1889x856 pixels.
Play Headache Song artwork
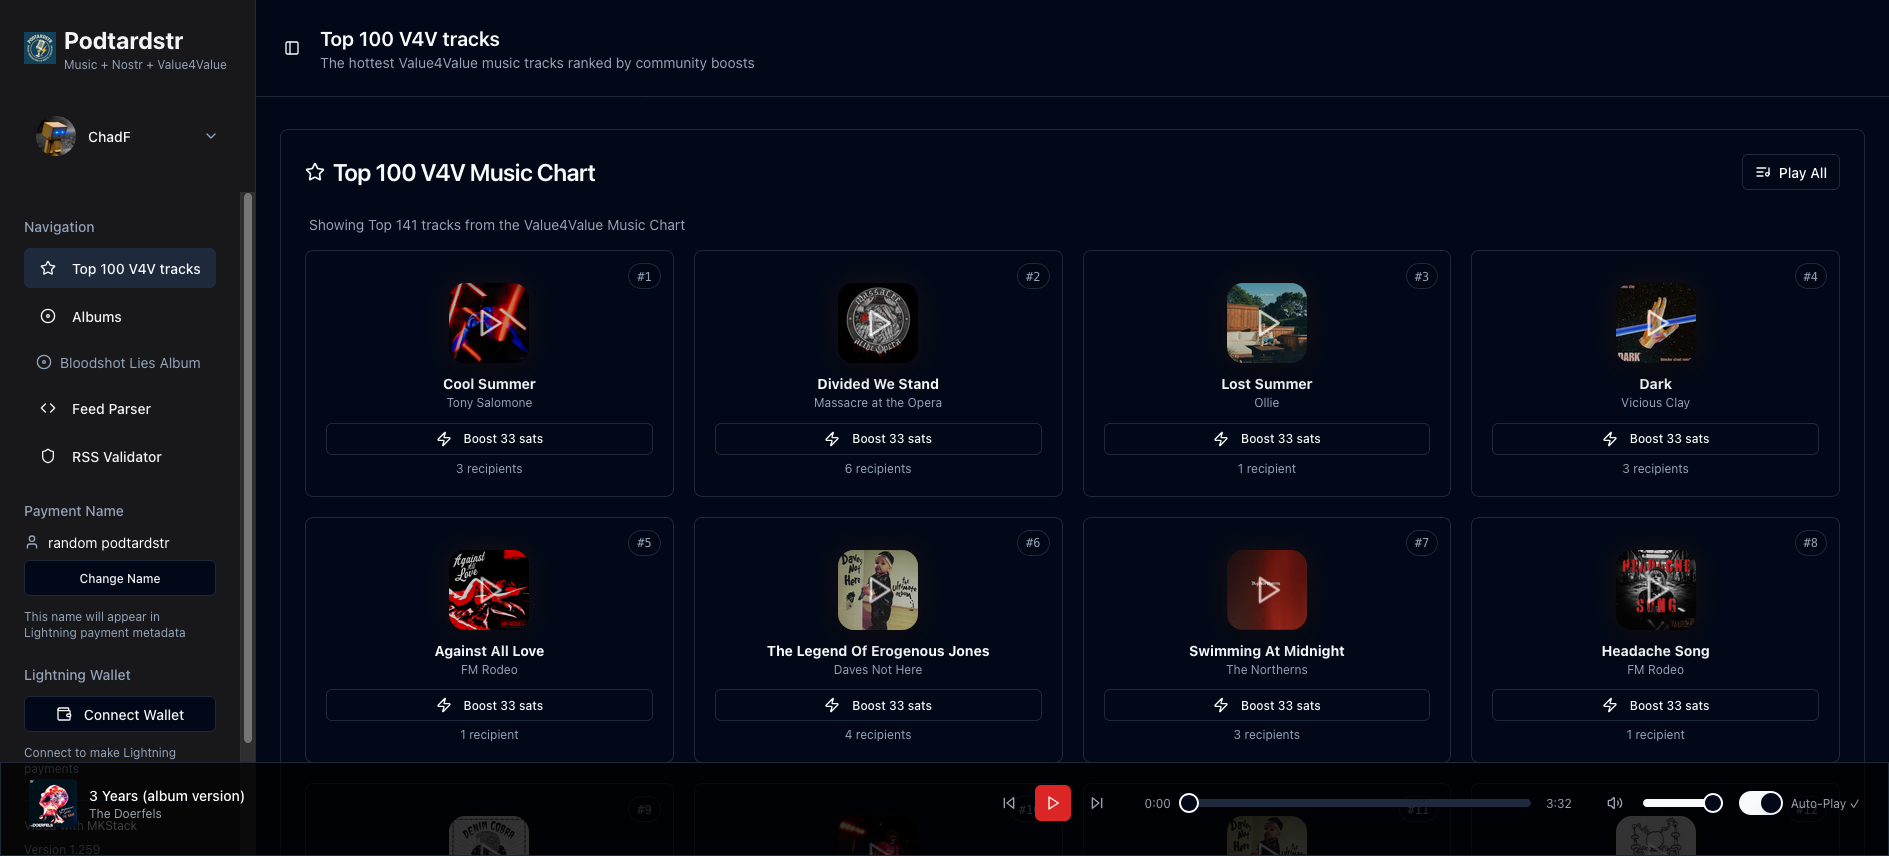coord(1656,590)
